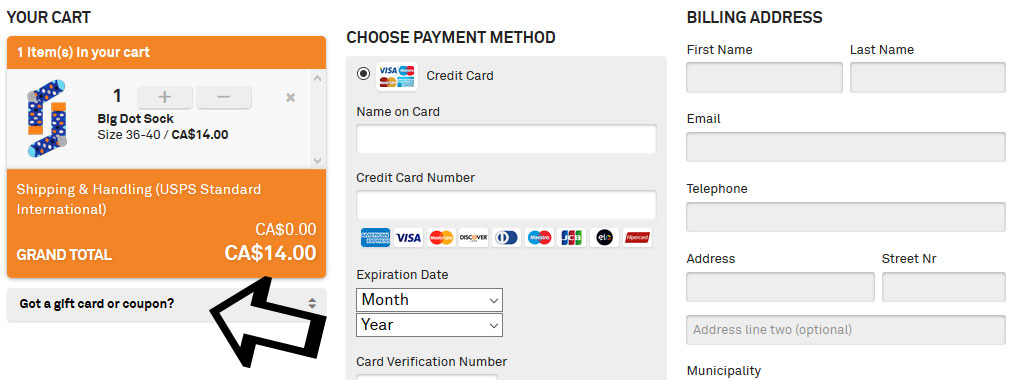This screenshot has height=380, width=1022.
Task: Click the billing Email input field
Action: tap(846, 147)
